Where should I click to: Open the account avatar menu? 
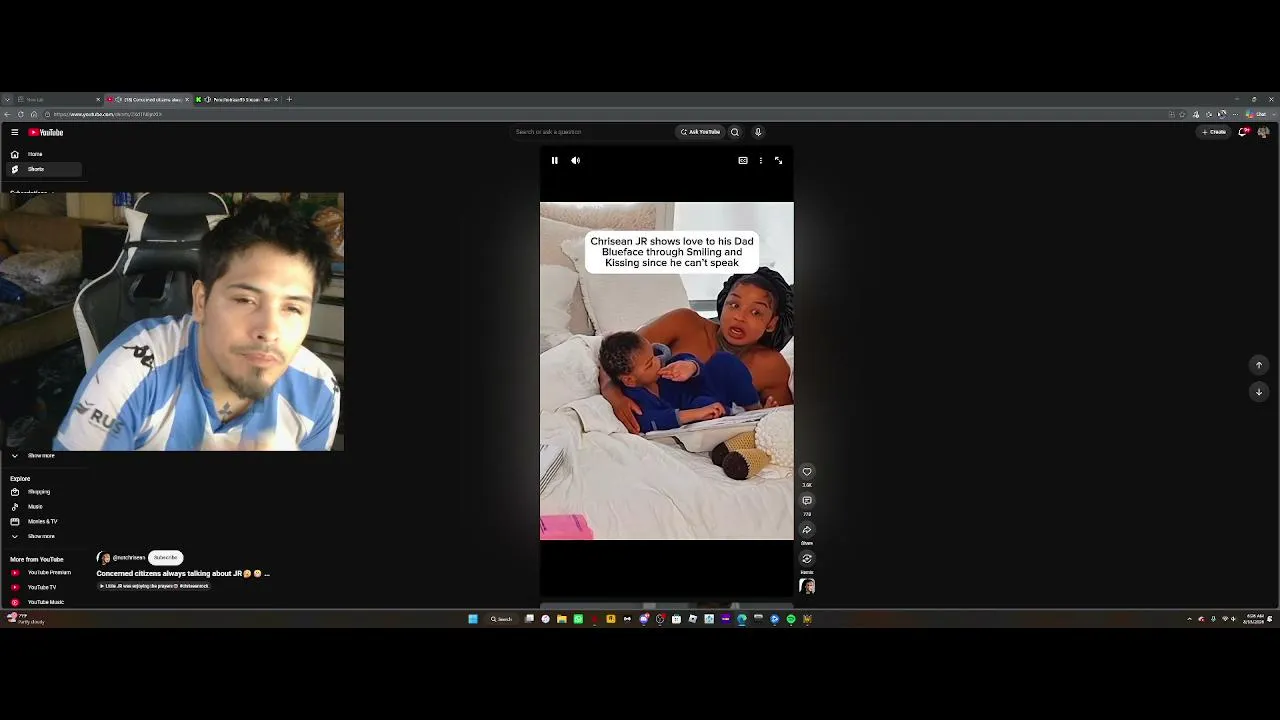(1263, 132)
